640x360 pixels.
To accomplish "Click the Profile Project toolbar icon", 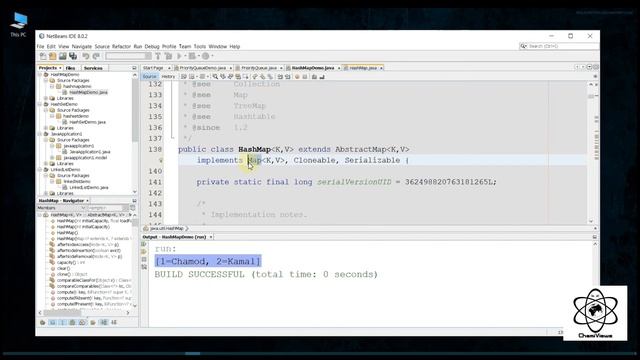I will [x=206, y=56].
